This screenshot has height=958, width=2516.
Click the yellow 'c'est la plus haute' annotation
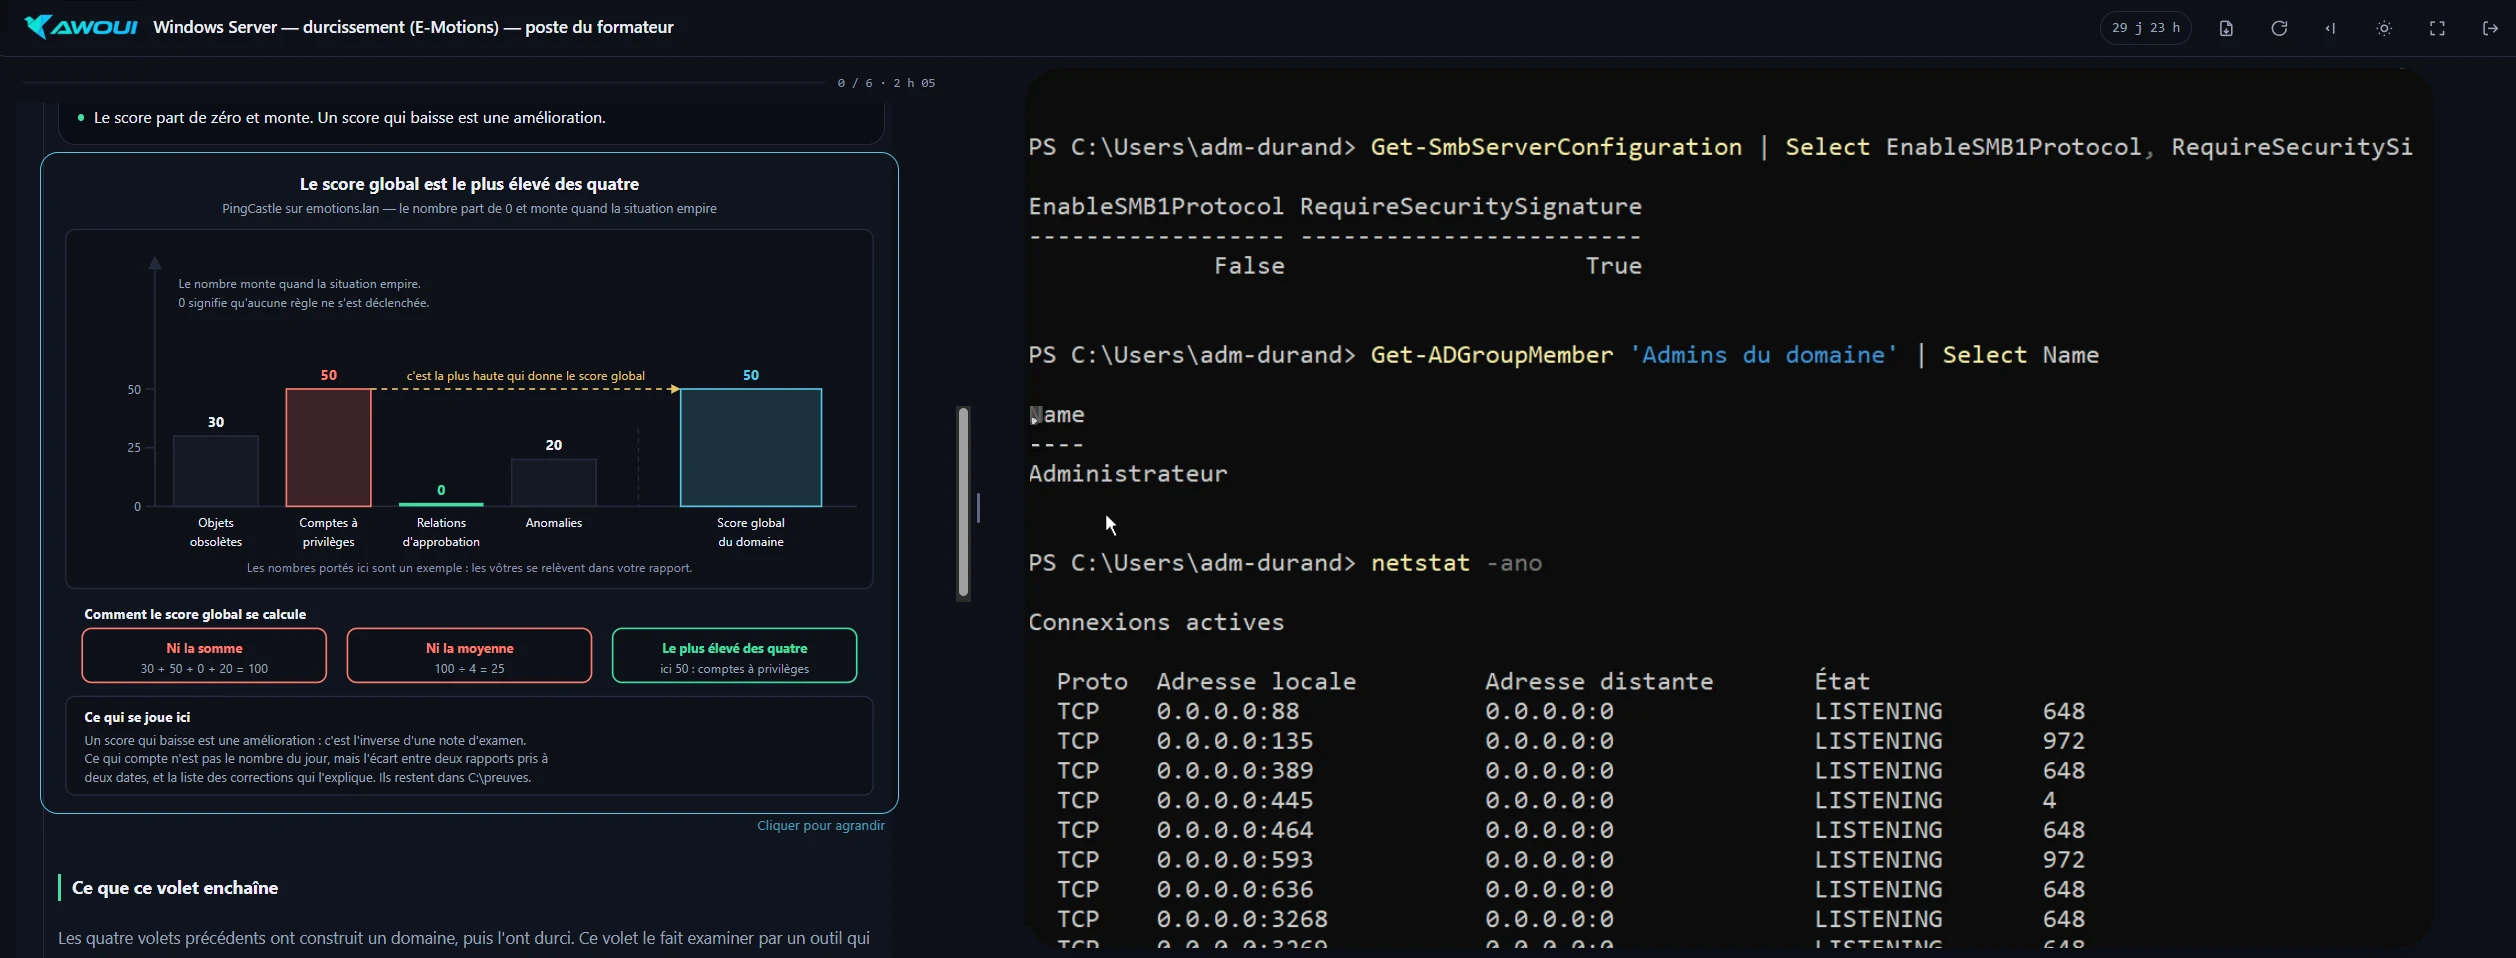(525, 376)
